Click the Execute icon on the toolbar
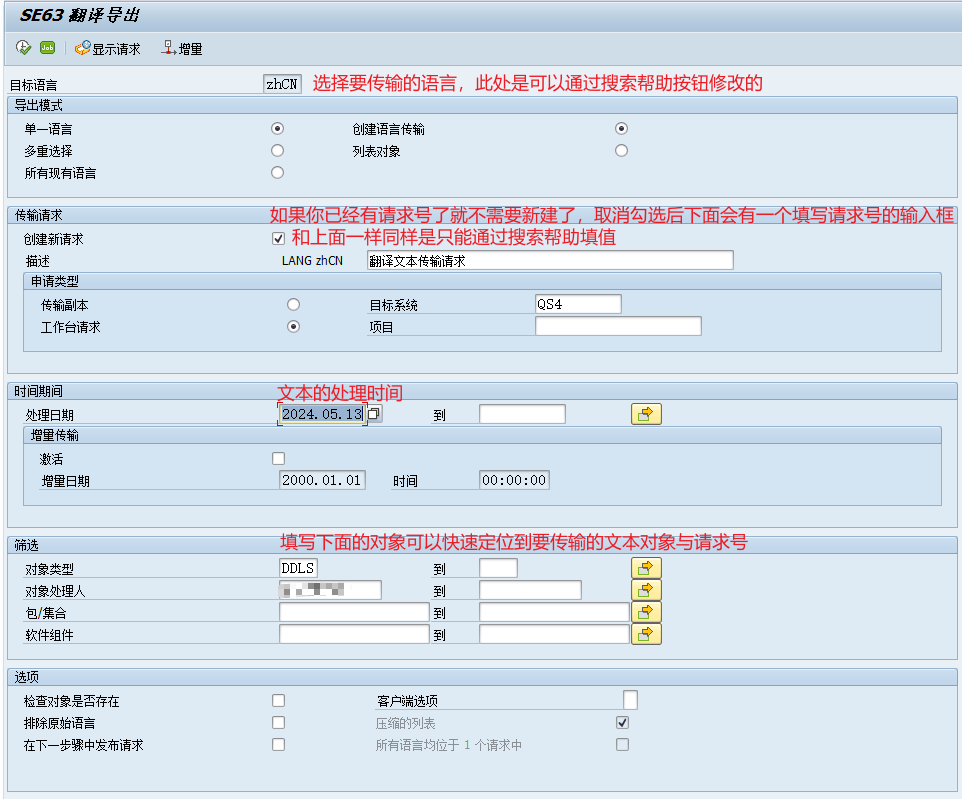The image size is (962, 799). click(x=22, y=46)
